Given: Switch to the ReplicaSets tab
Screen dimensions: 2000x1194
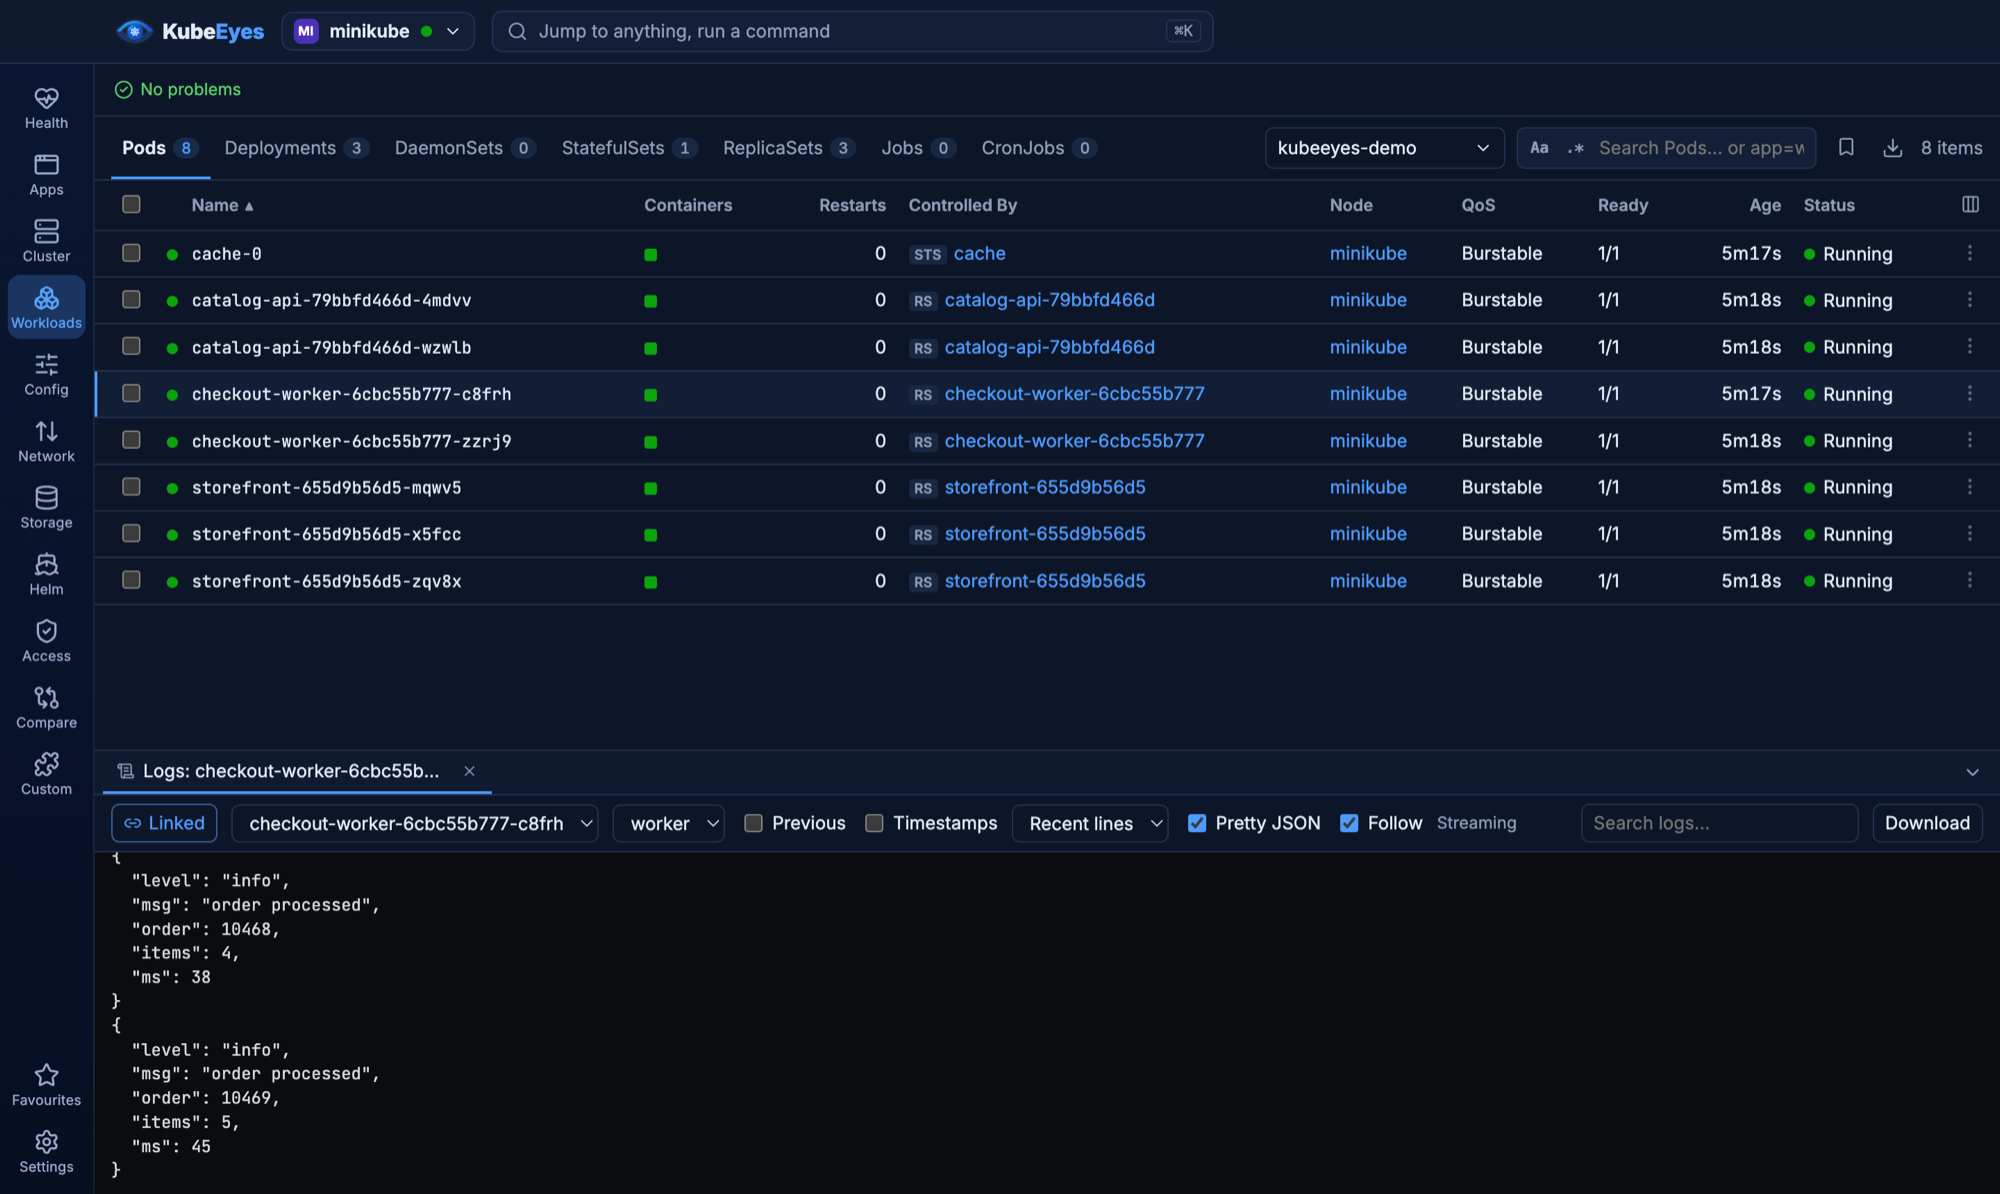Looking at the screenshot, I should [x=788, y=148].
